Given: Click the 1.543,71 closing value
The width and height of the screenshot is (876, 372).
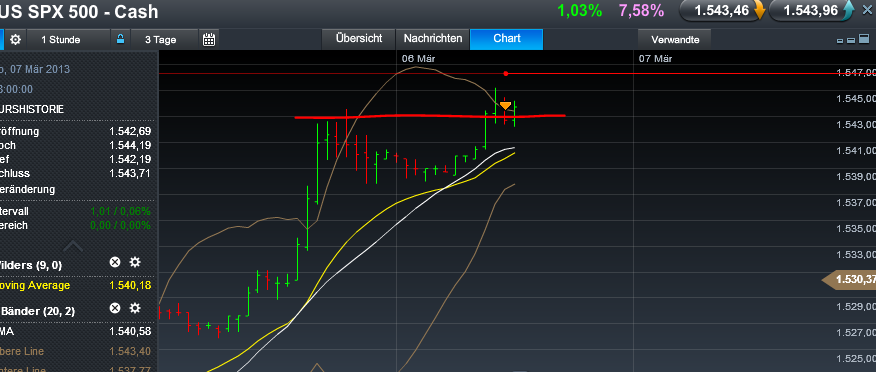Looking at the screenshot, I should tap(130, 173).
